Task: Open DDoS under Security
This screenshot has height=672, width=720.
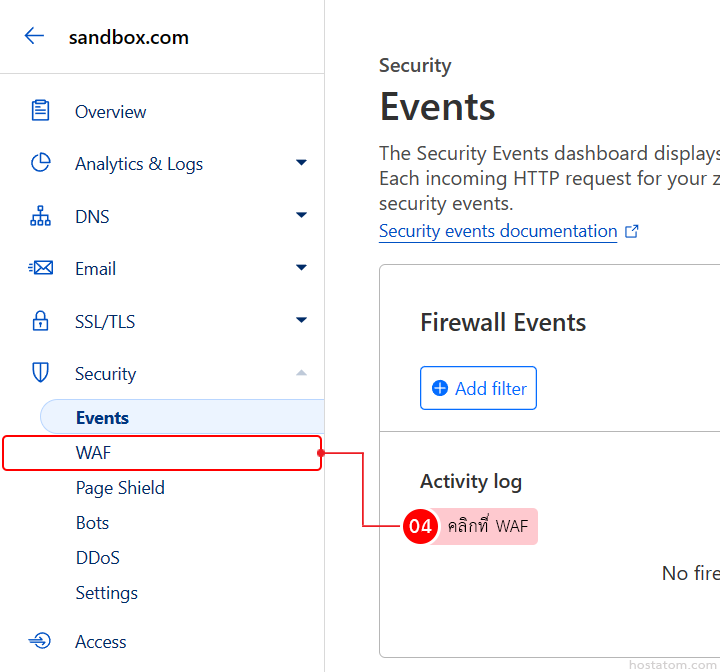Action: (97, 558)
